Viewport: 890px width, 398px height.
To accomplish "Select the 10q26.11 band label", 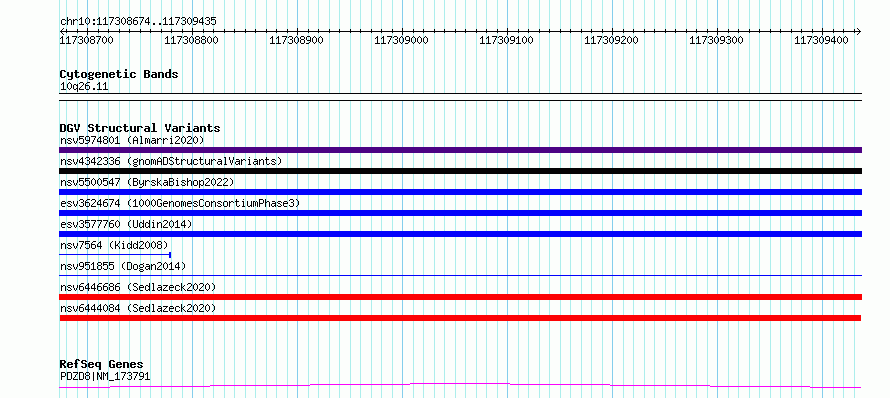I will [84, 87].
